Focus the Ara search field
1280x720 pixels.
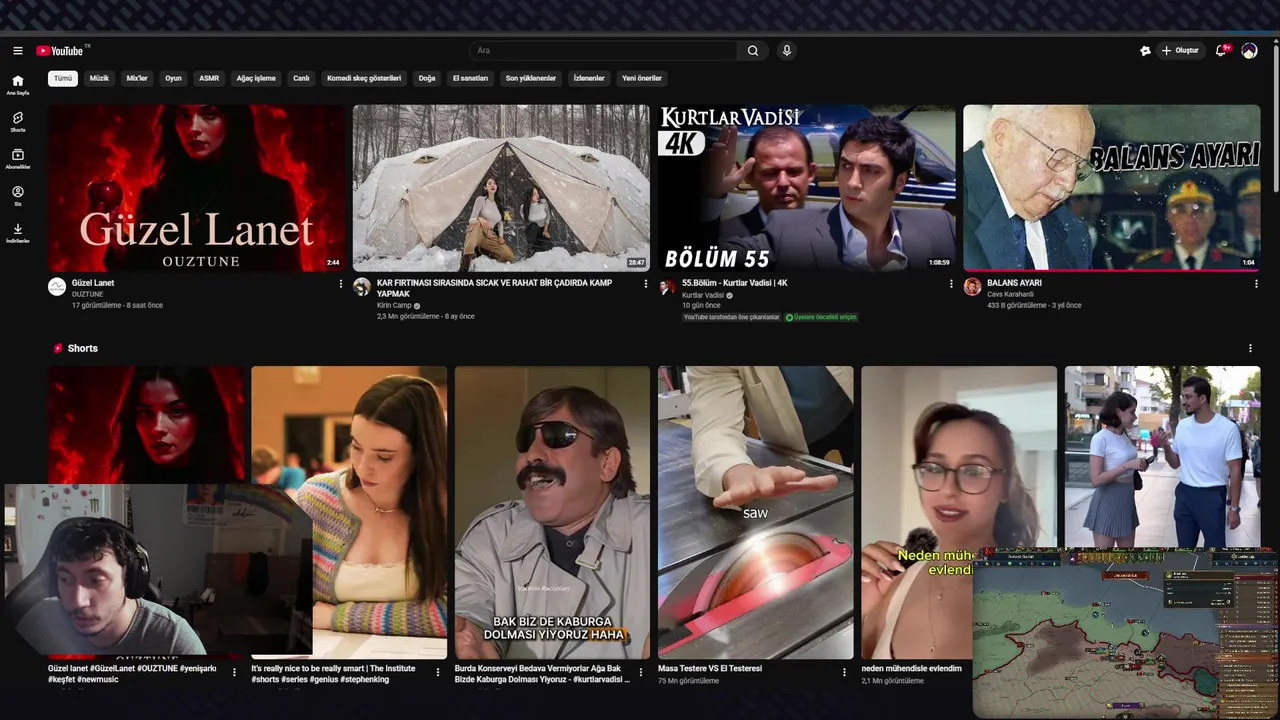pos(604,51)
